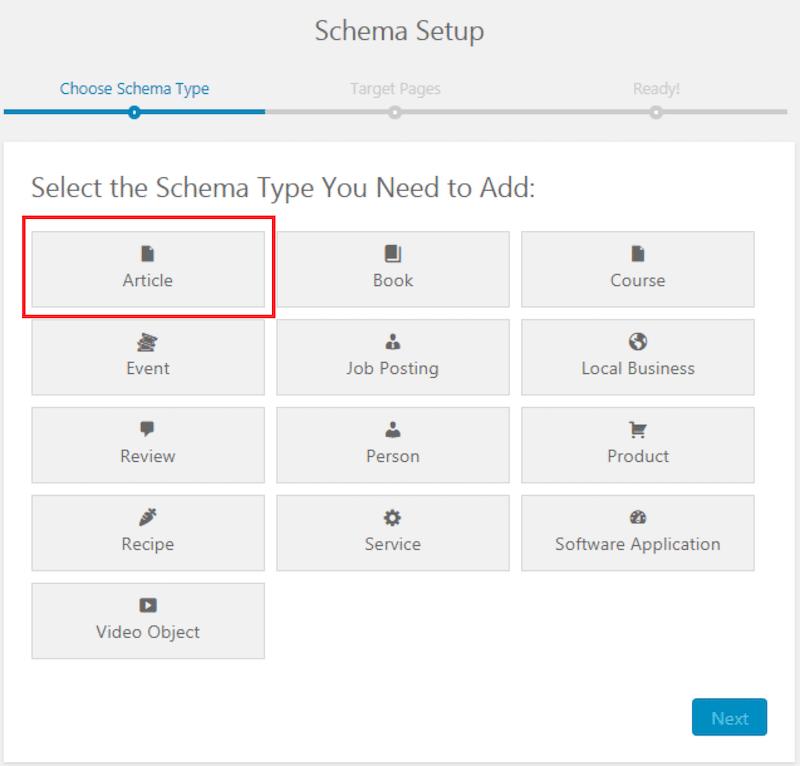Click the Book label text

click(x=393, y=280)
